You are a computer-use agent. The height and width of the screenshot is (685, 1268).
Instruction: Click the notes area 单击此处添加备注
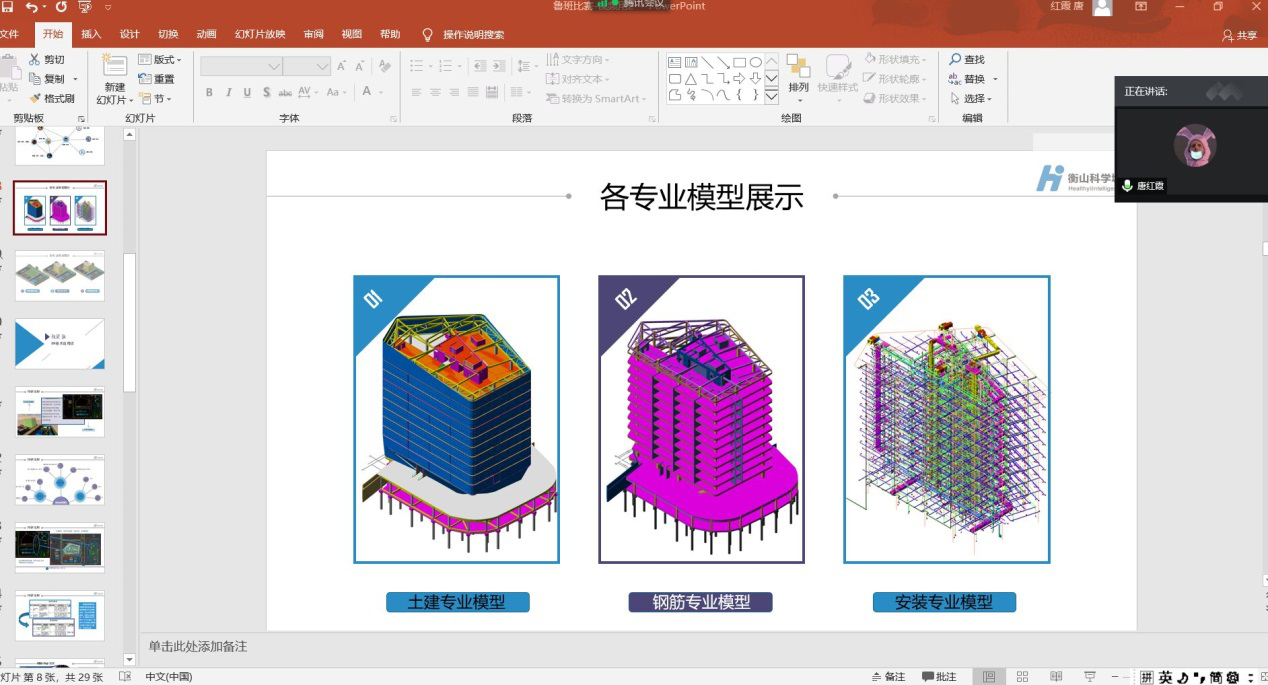pos(198,647)
